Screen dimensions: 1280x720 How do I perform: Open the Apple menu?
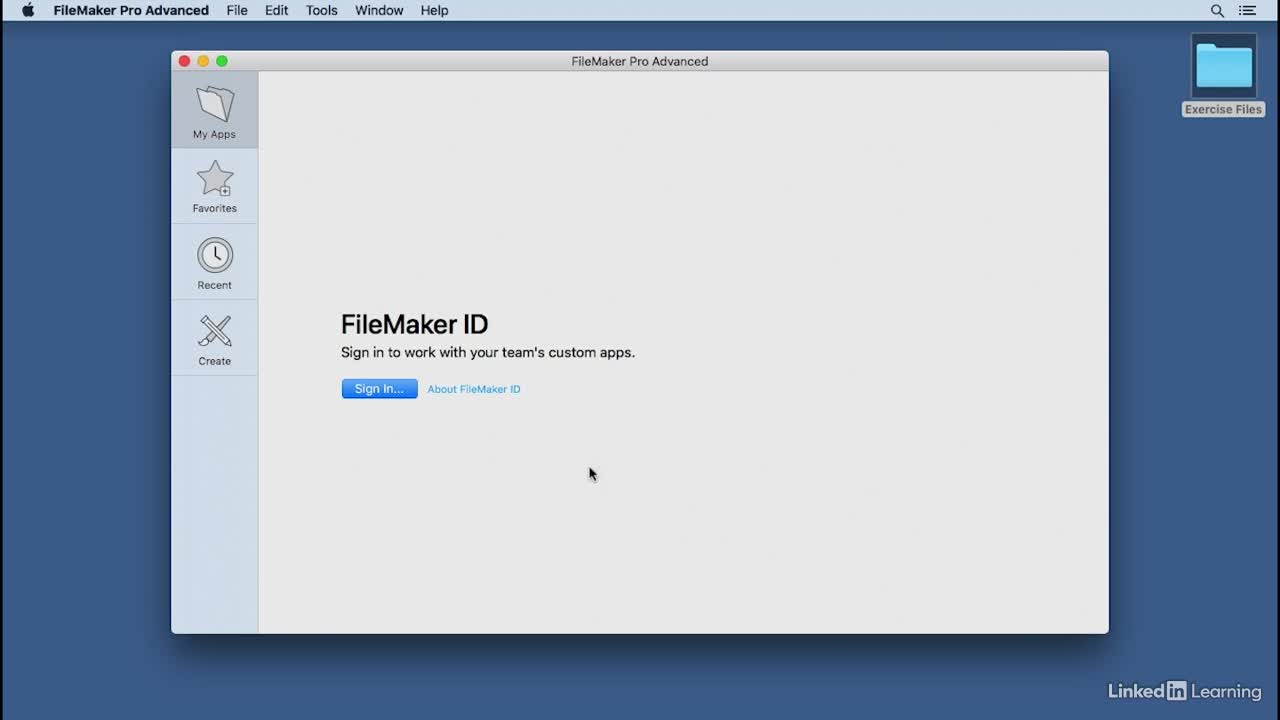coord(28,10)
